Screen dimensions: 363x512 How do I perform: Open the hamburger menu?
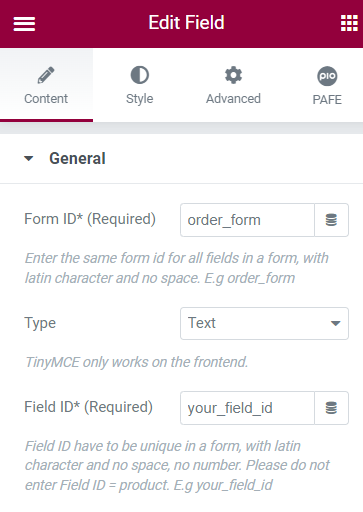coord(24,24)
